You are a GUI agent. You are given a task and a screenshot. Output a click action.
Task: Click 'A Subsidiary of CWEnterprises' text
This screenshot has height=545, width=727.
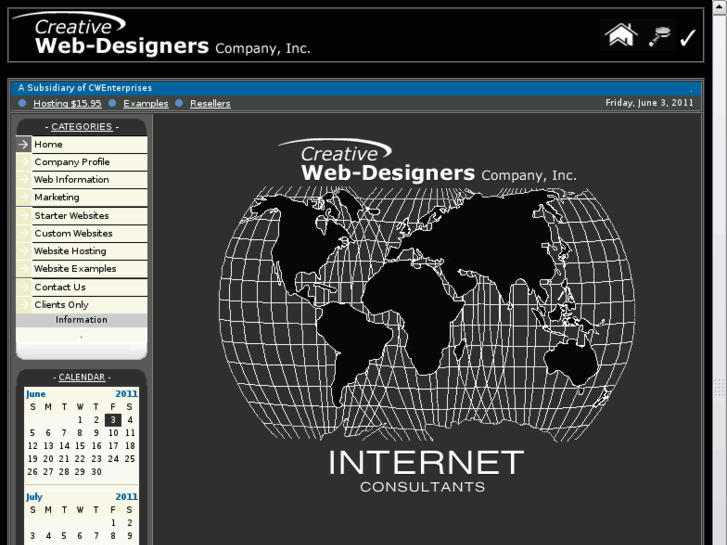tap(85, 88)
